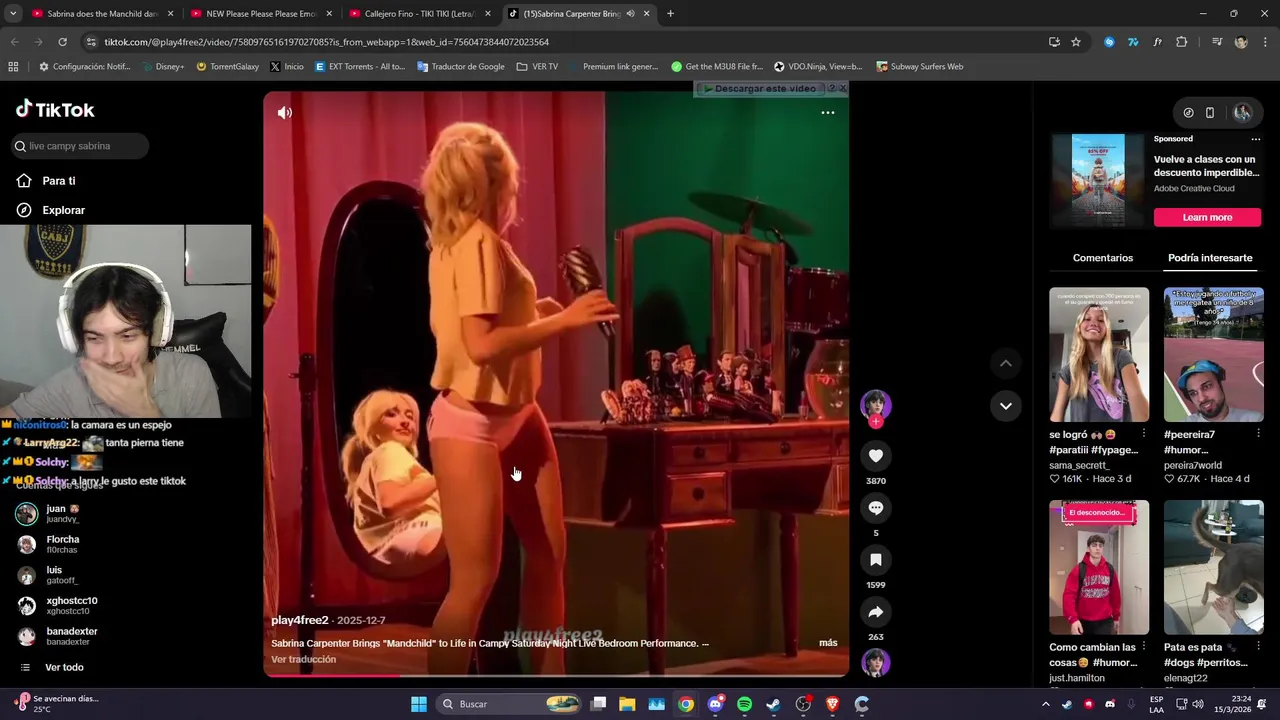Expand following list with 'Ver todo'
This screenshot has height=720, width=1280.
(x=53, y=667)
